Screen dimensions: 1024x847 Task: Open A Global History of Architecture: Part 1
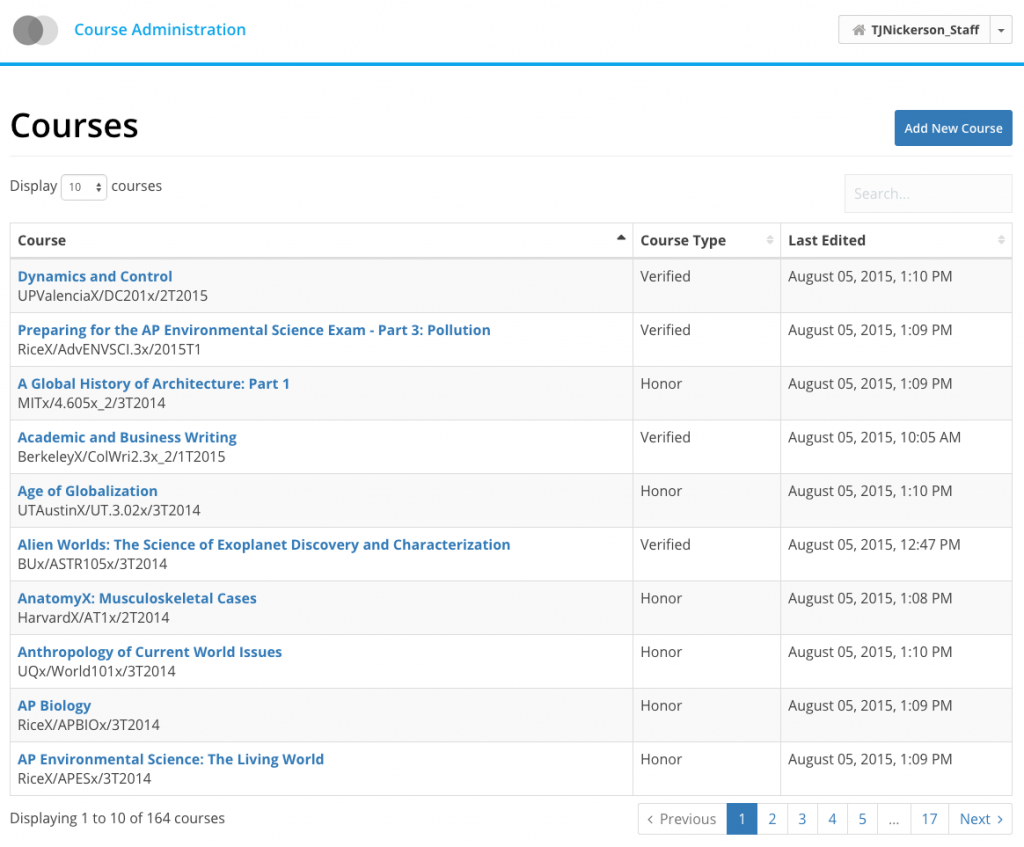click(x=153, y=384)
